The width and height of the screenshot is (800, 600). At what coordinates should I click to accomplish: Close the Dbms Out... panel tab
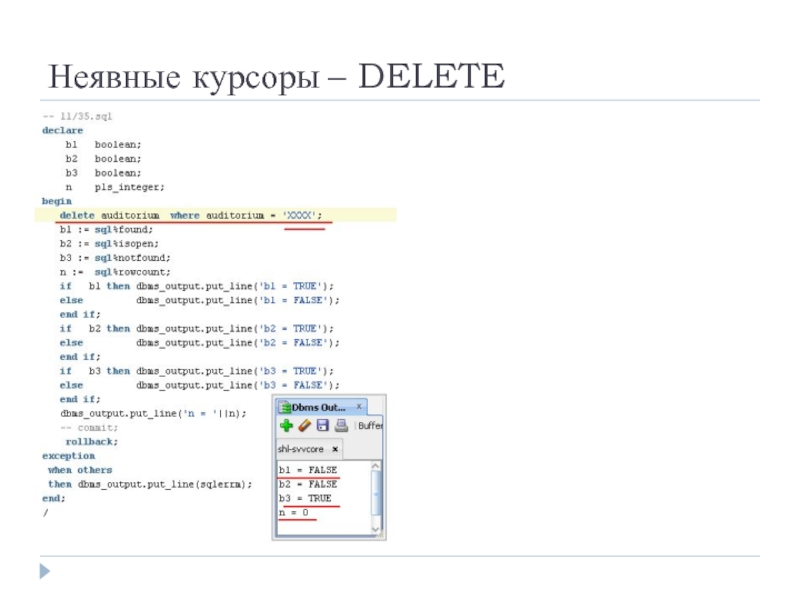(x=359, y=407)
